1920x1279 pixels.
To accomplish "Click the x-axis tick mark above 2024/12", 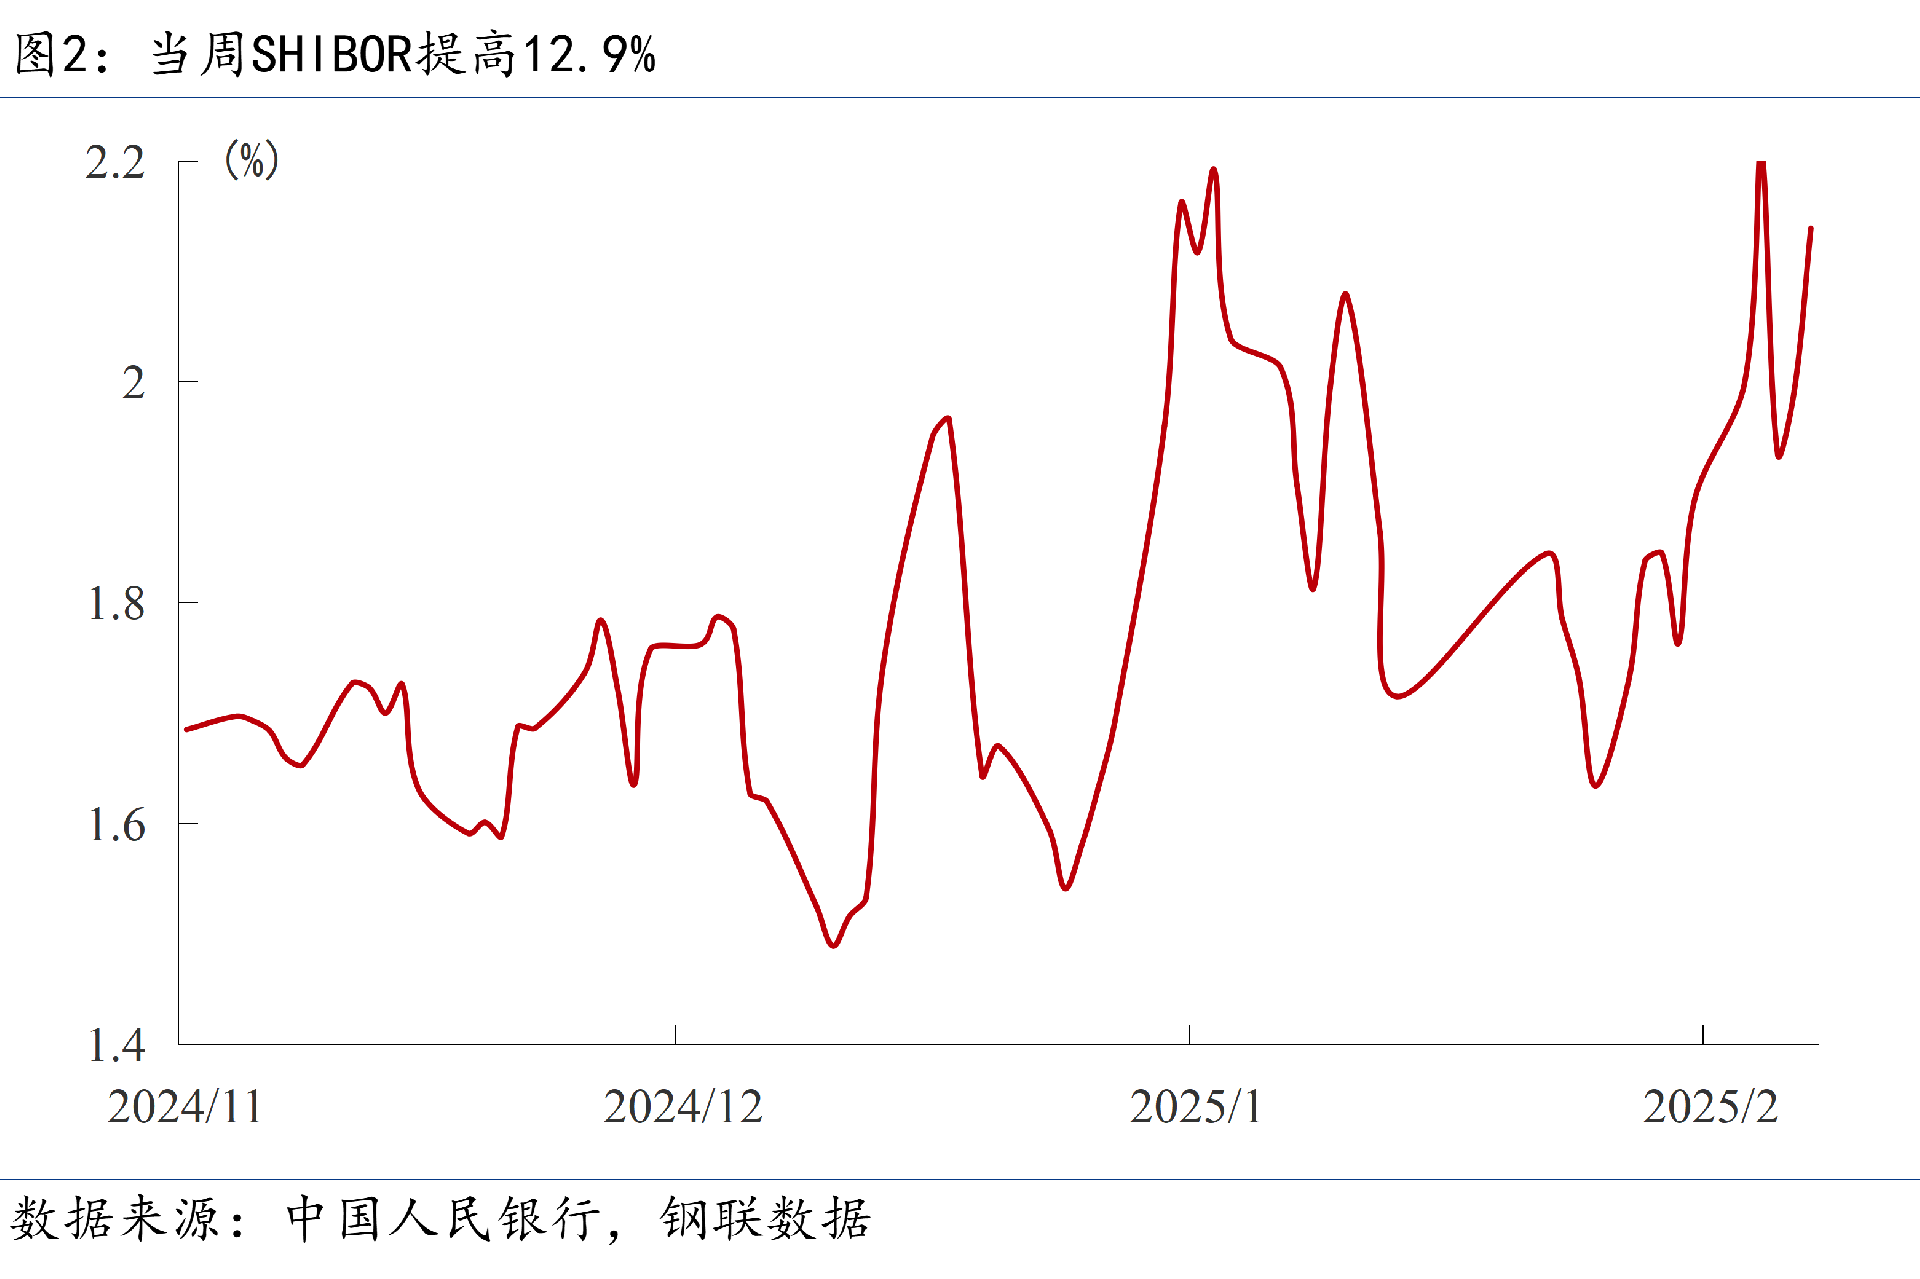I will (675, 1034).
